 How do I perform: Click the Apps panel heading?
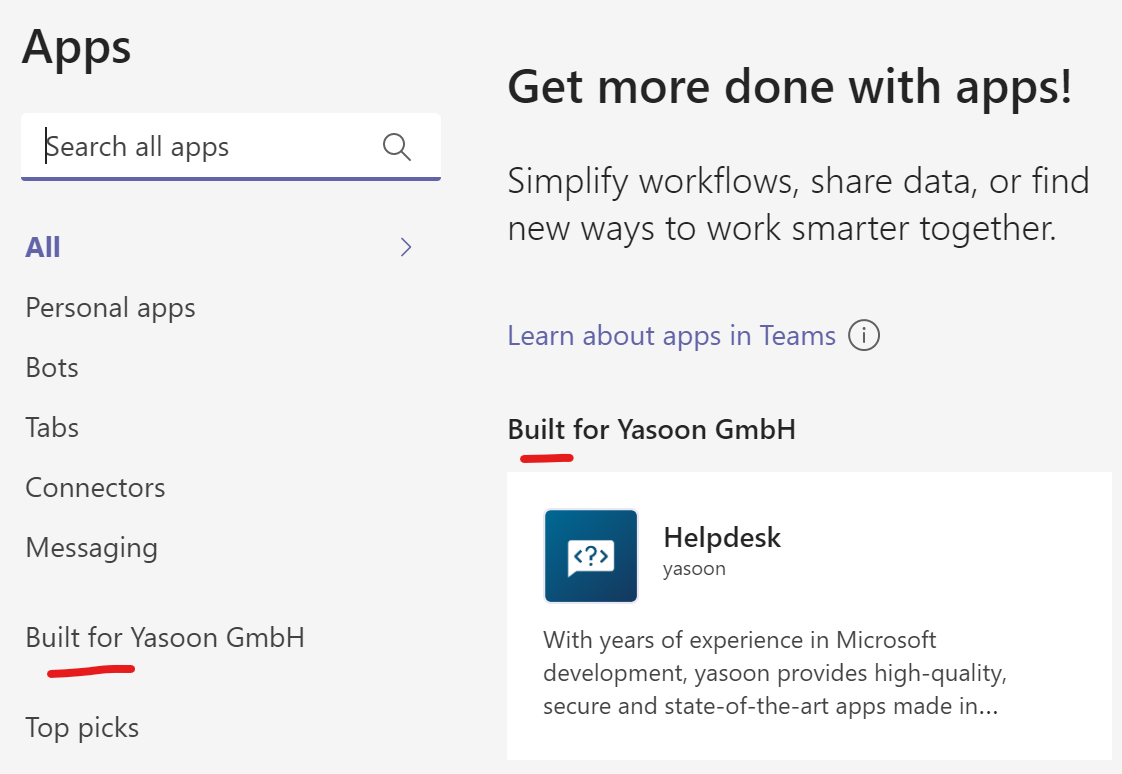coord(76,46)
